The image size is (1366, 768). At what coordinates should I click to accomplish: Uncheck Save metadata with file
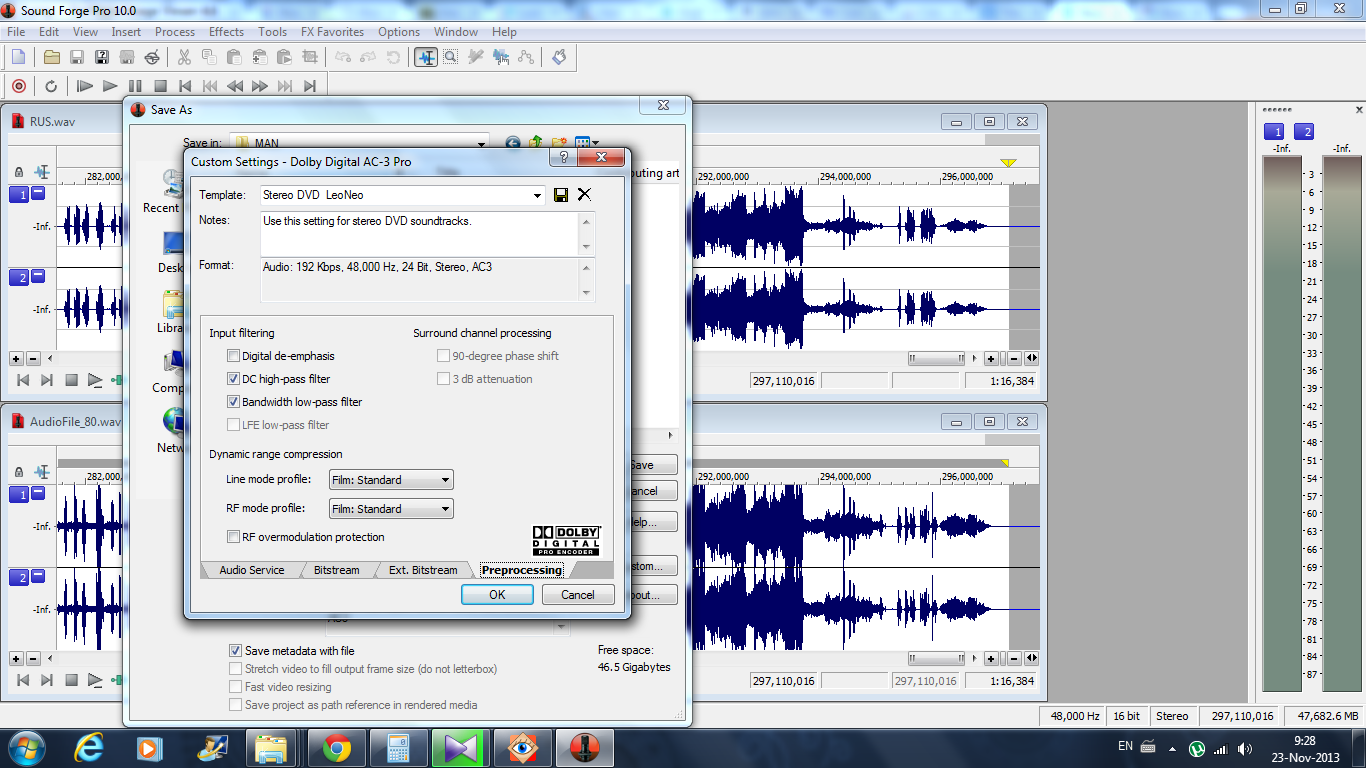point(236,651)
